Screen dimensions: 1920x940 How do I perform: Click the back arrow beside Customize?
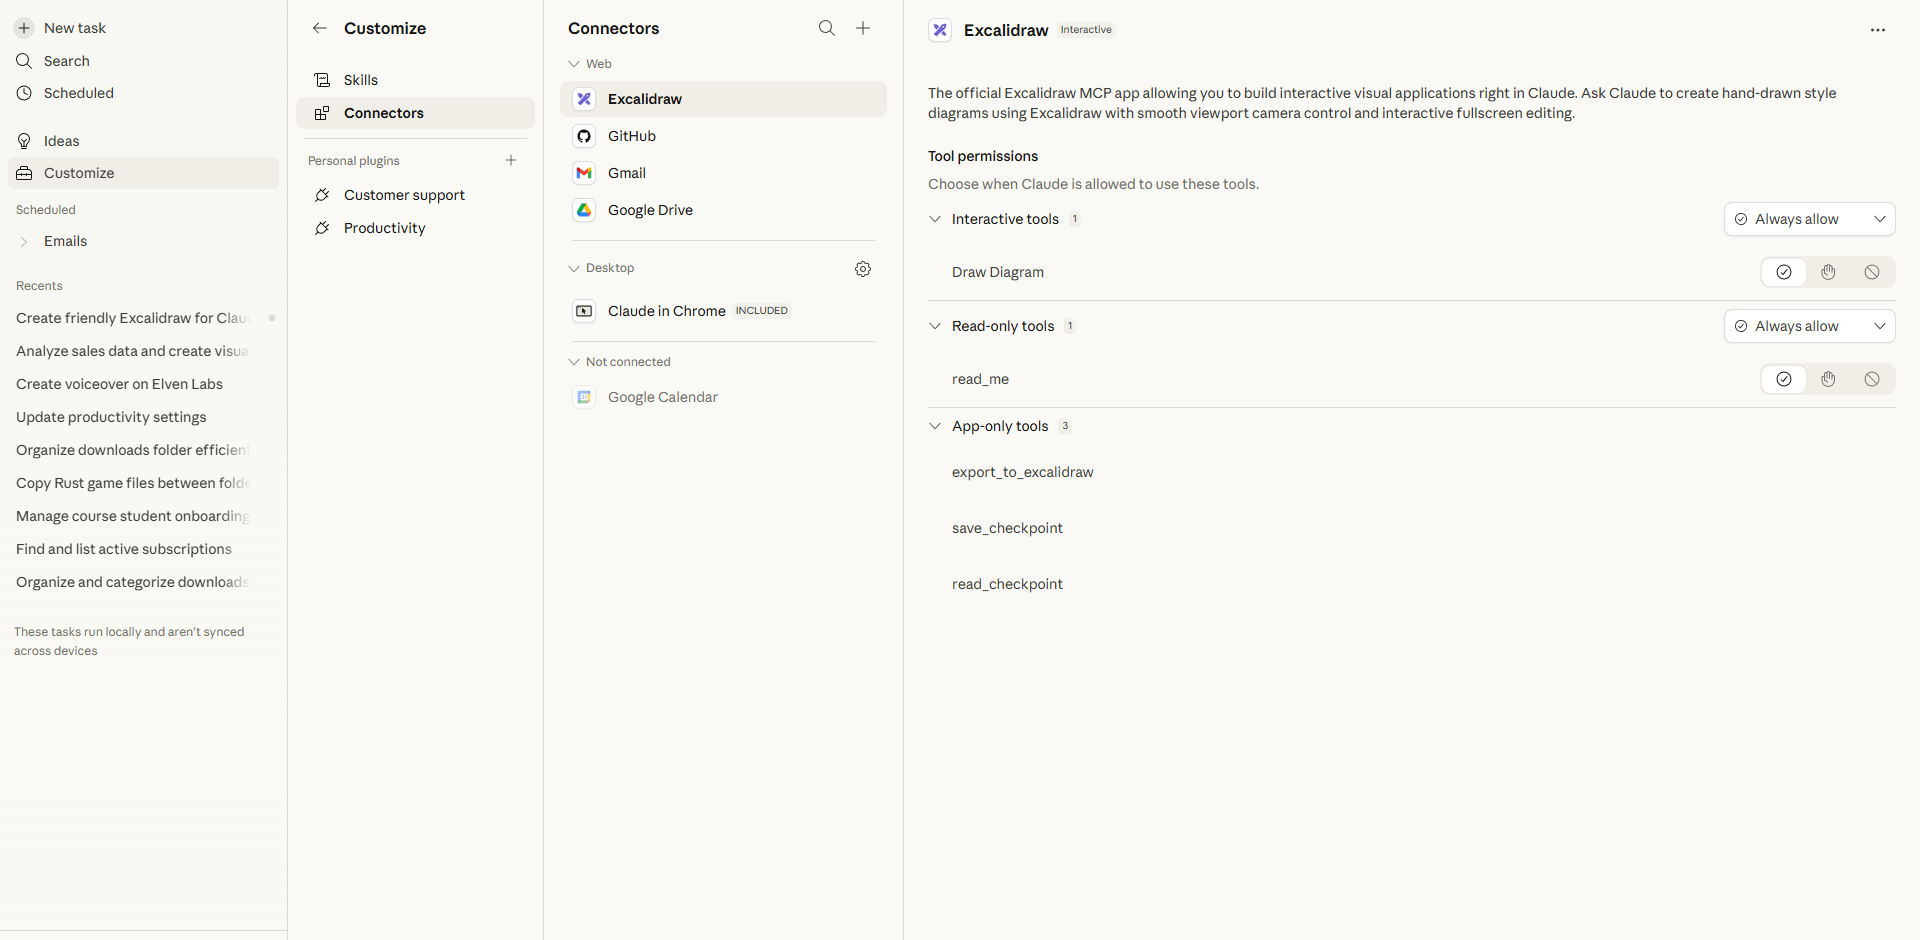[x=320, y=28]
